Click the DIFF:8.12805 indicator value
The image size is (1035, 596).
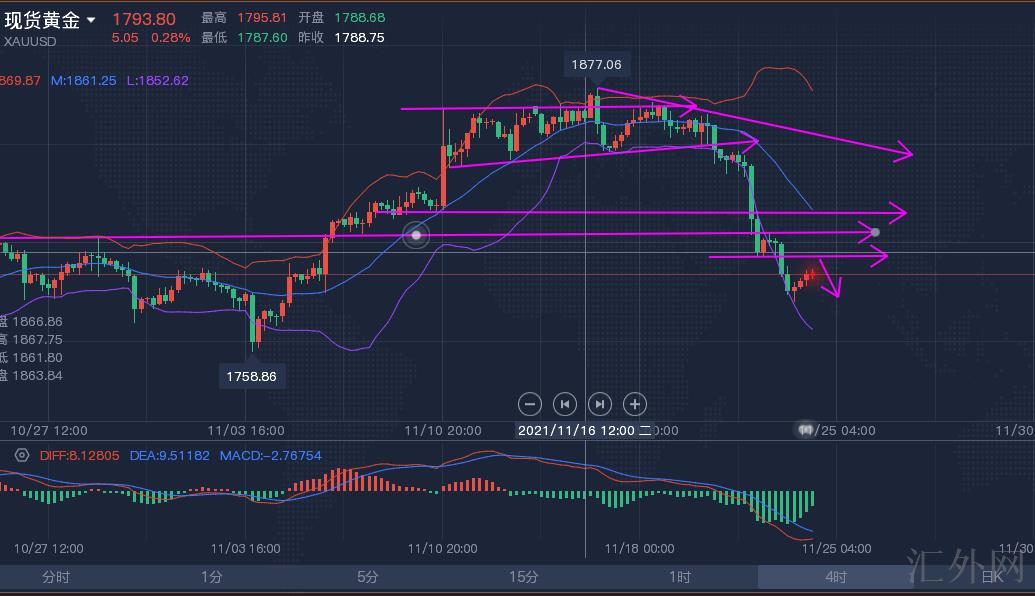79,455
